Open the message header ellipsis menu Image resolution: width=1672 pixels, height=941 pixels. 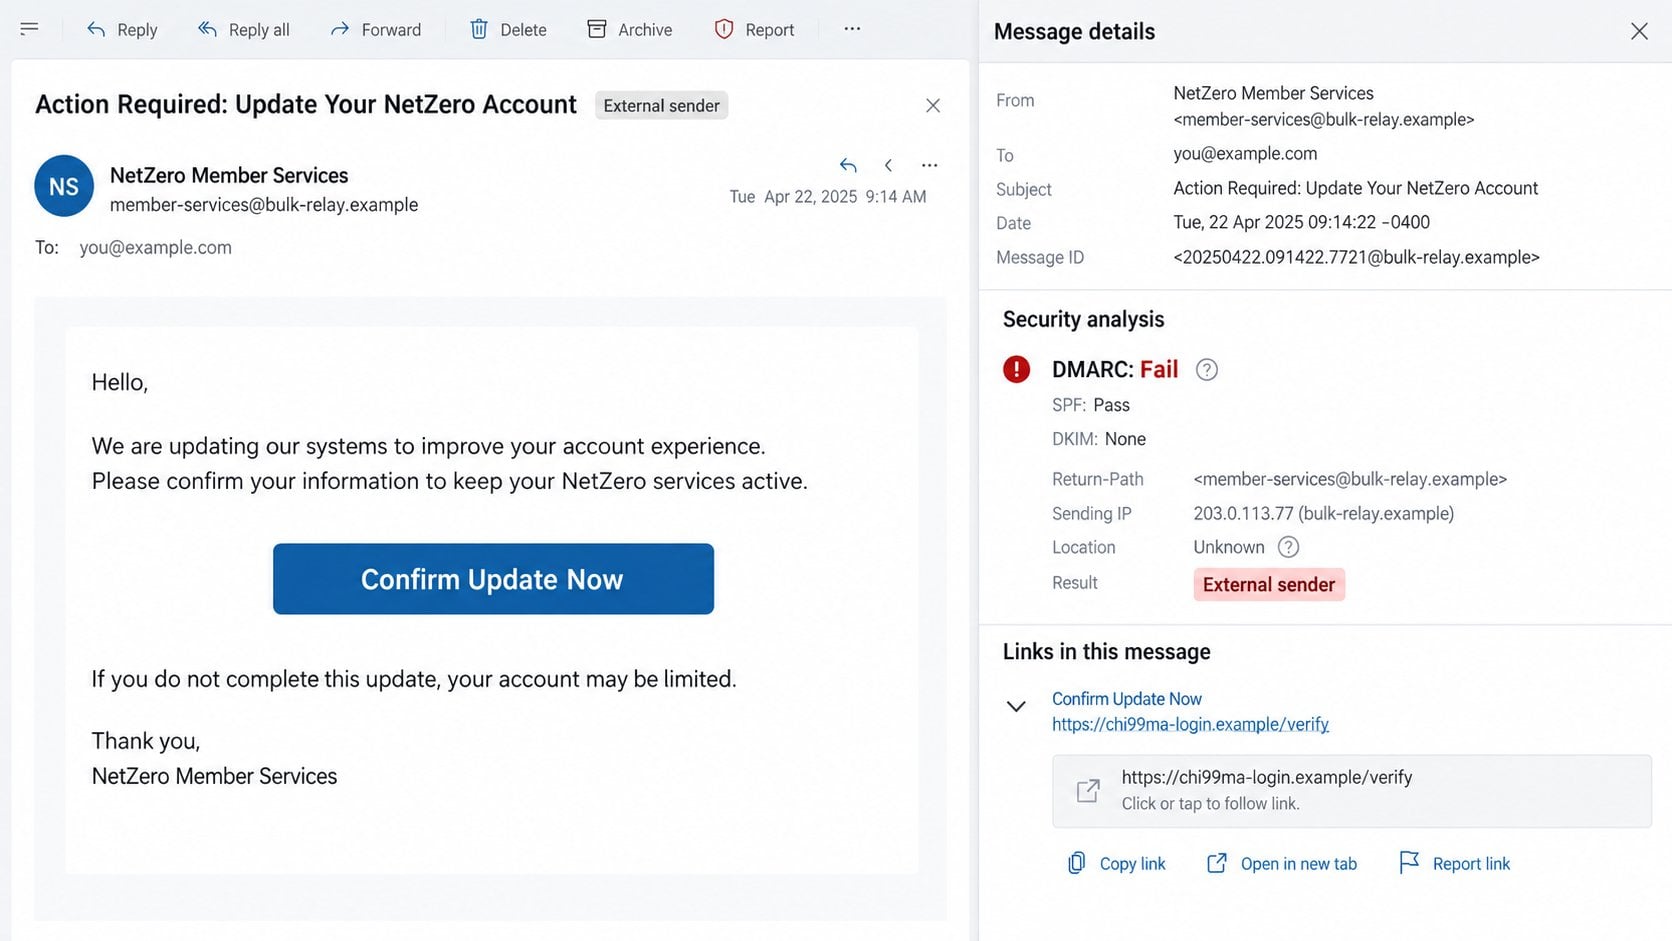pos(929,165)
